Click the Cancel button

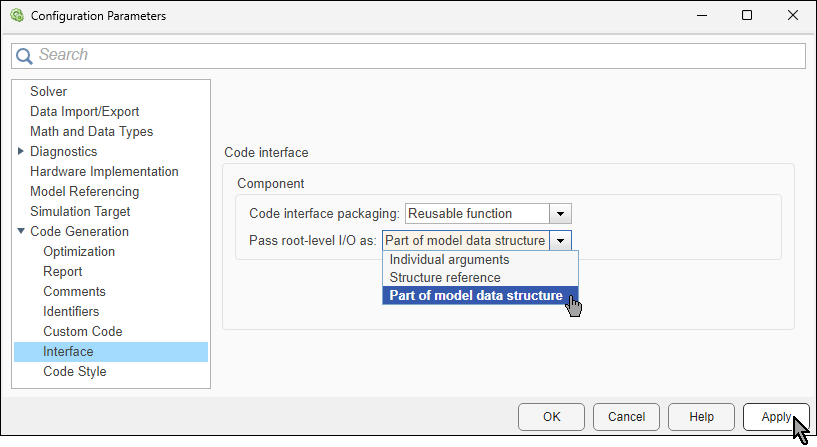coord(626,417)
